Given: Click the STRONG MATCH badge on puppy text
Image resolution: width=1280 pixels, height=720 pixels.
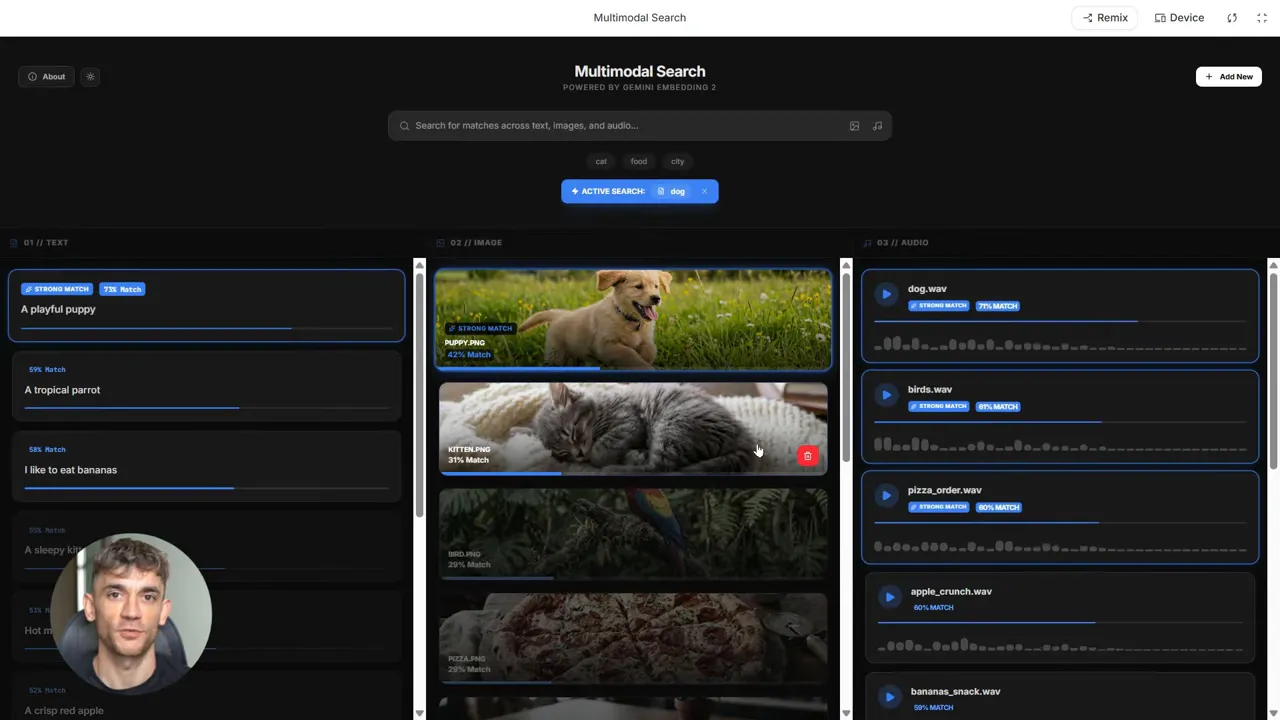Looking at the screenshot, I should [57, 289].
